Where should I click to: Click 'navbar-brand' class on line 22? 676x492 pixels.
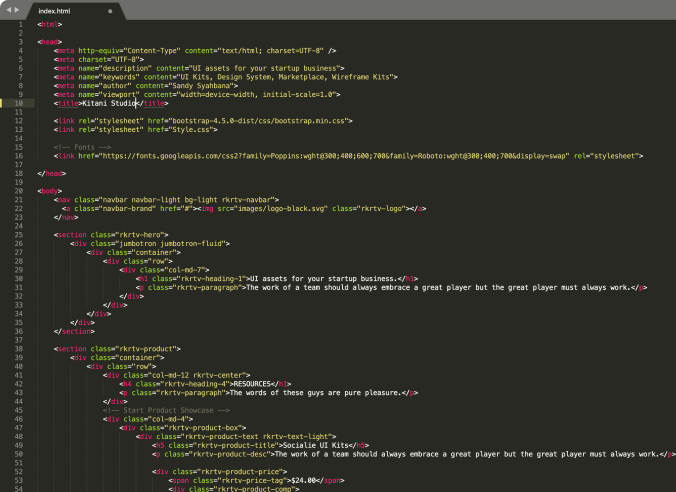pyautogui.click(x=127, y=208)
